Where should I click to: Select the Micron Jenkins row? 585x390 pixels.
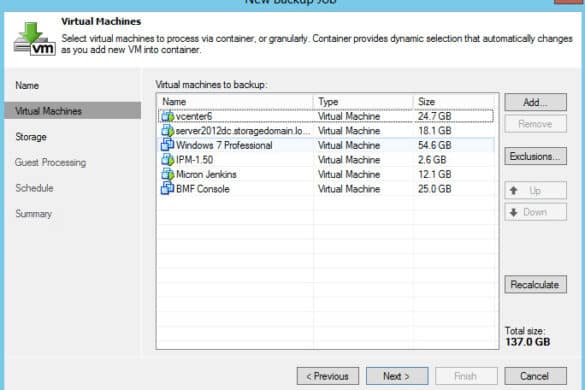(326, 174)
